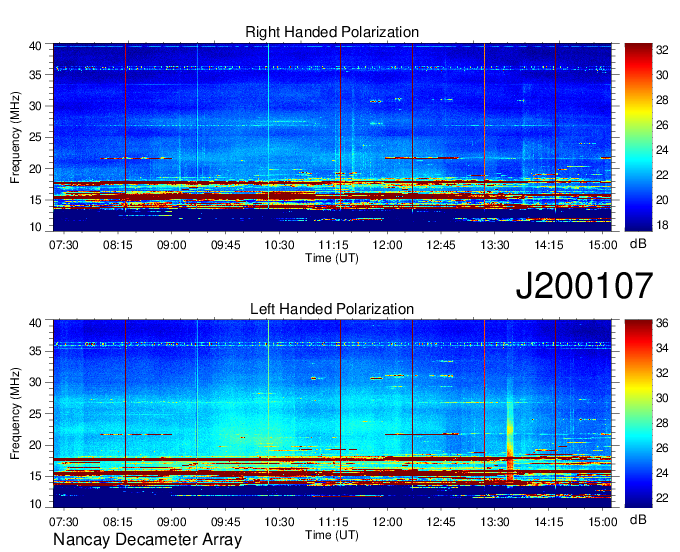Click the Left Handed plot's colorbar

pos(638,414)
